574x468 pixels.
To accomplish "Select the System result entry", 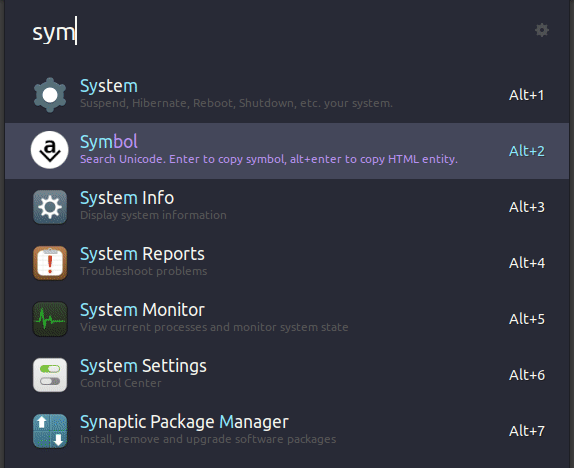I will 287,95.
